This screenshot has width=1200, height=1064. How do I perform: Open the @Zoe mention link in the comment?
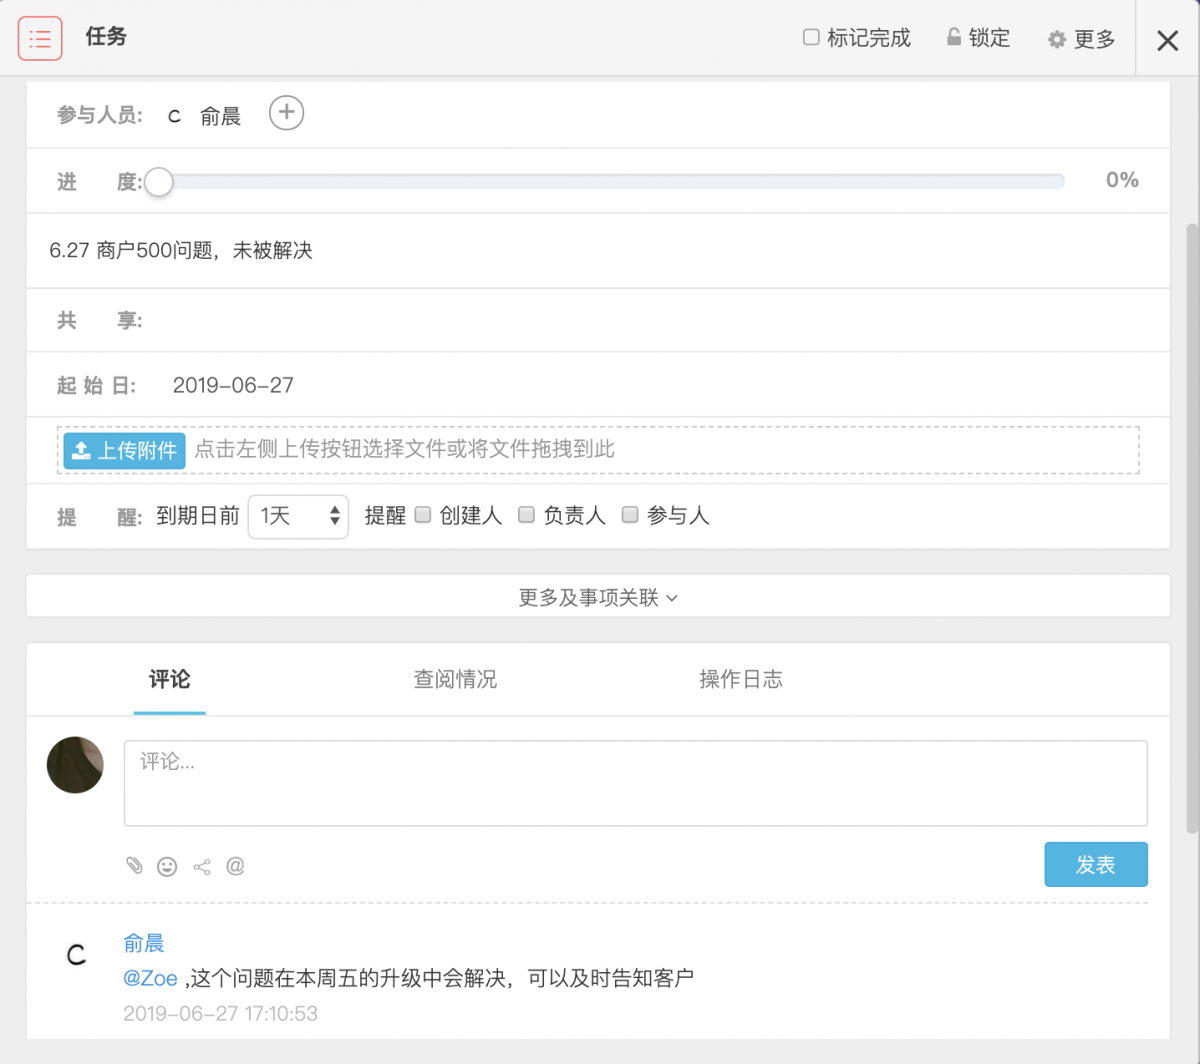tap(151, 978)
